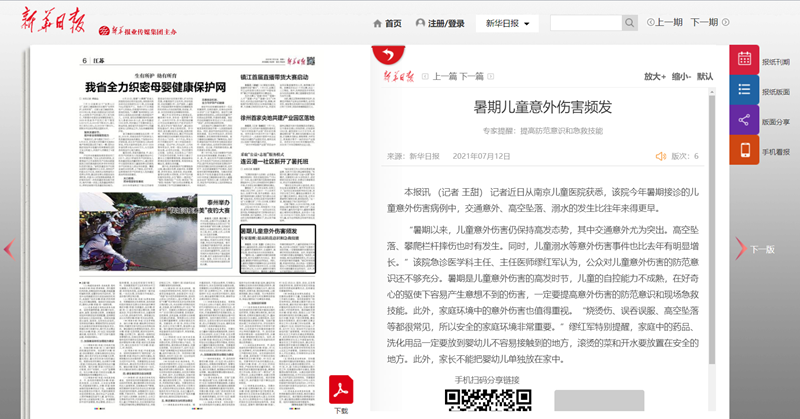This screenshot has width=800, height=419.
Task: Click the red back arrow button
Action: click(388, 54)
